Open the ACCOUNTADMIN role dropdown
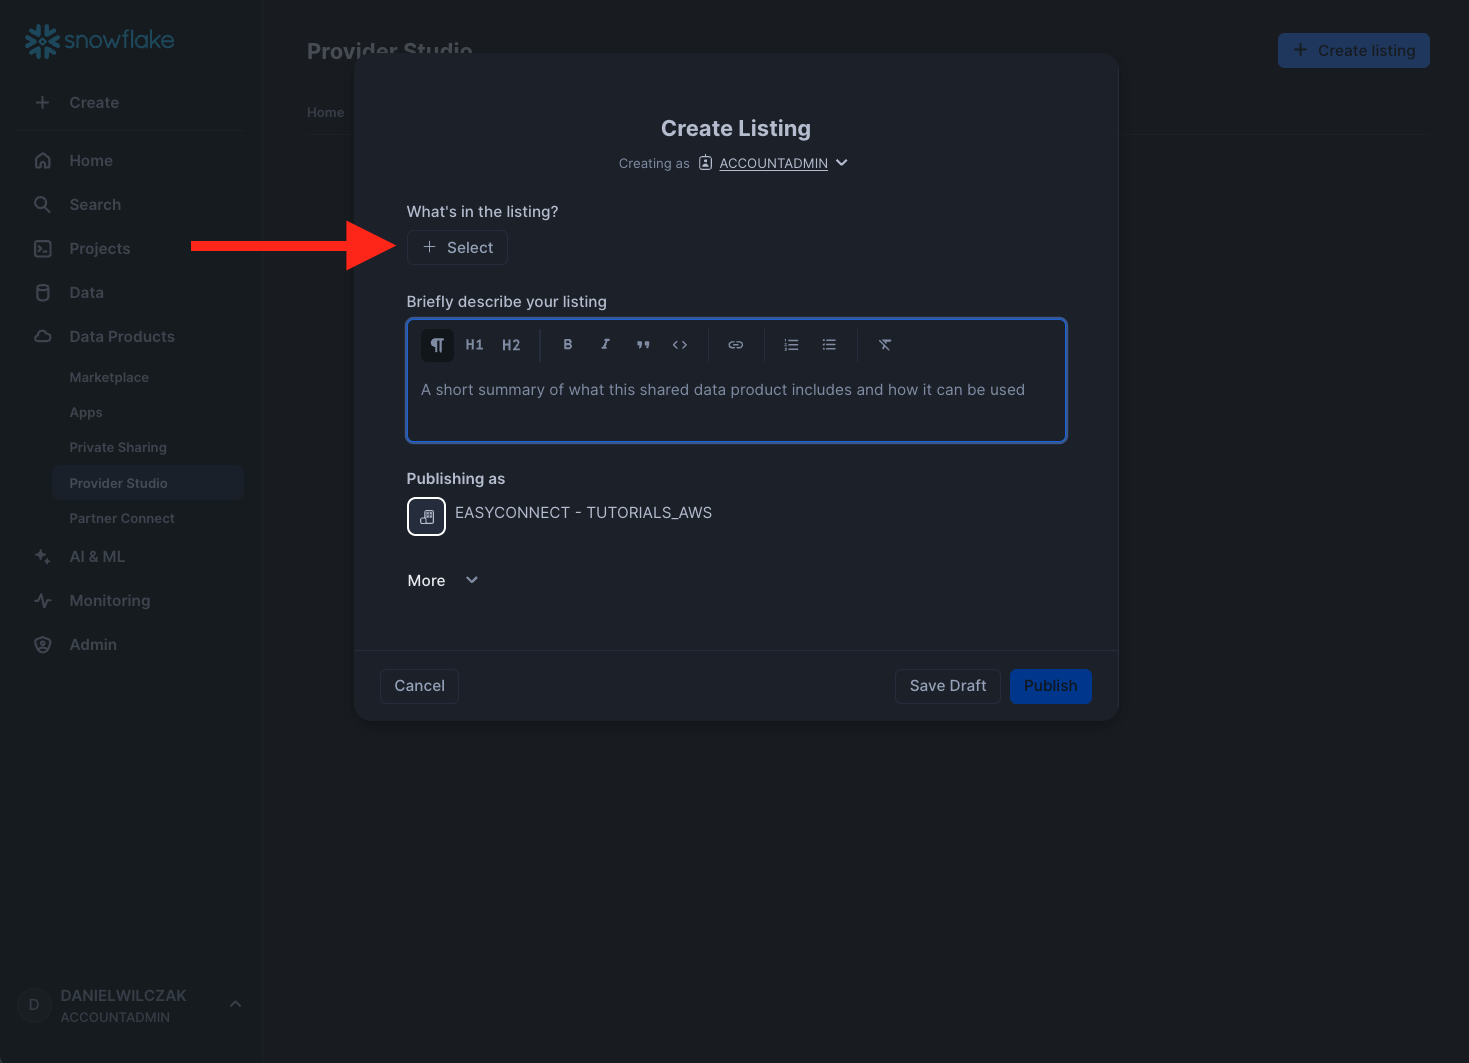The height and width of the screenshot is (1063, 1469). 783,163
